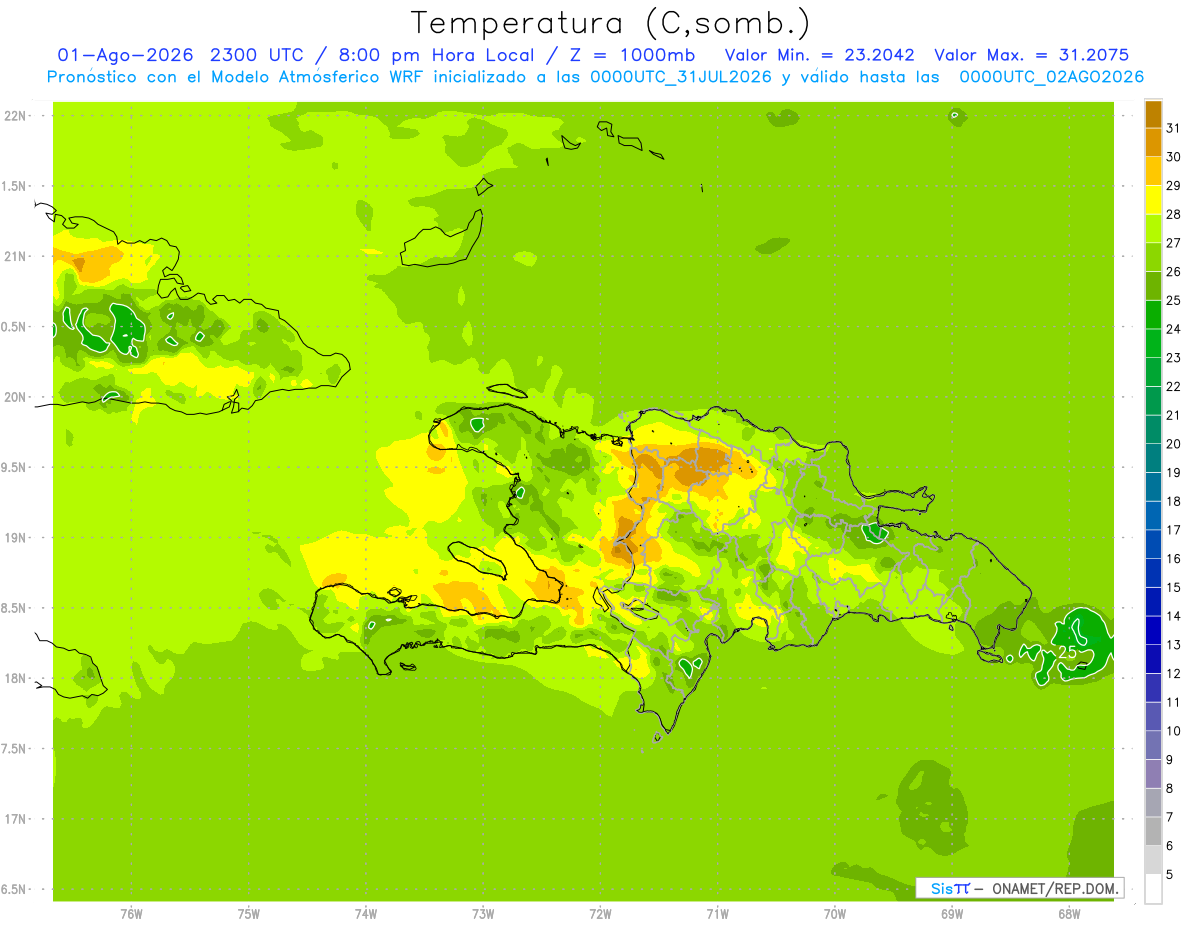Click the "71W" longitude tick label
Screen dimensions: 1200x927
(717, 914)
